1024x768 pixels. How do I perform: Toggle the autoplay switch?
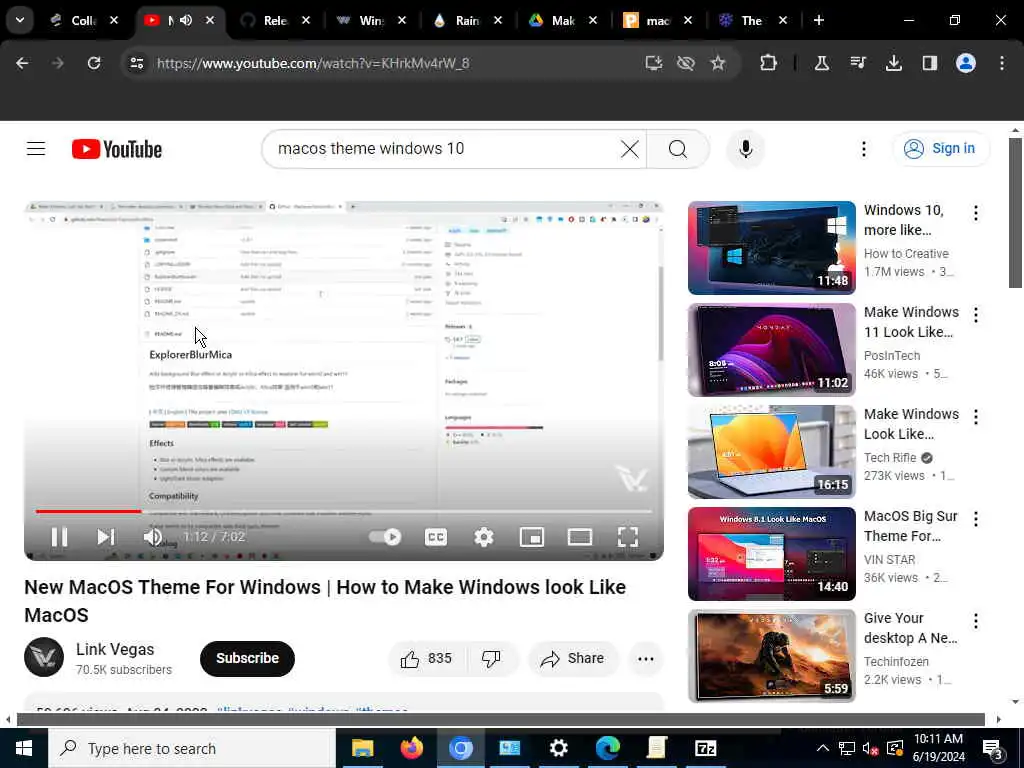385,537
